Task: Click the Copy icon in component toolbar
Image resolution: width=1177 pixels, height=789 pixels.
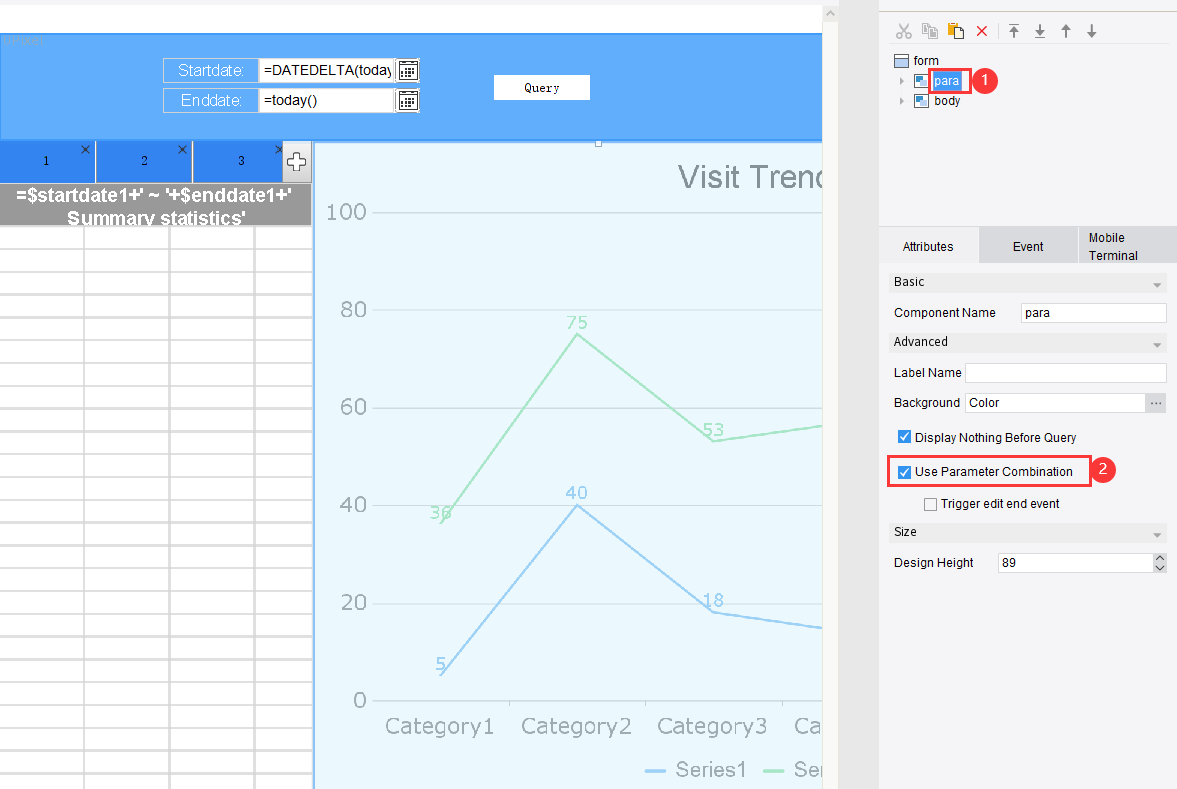Action: tap(929, 31)
